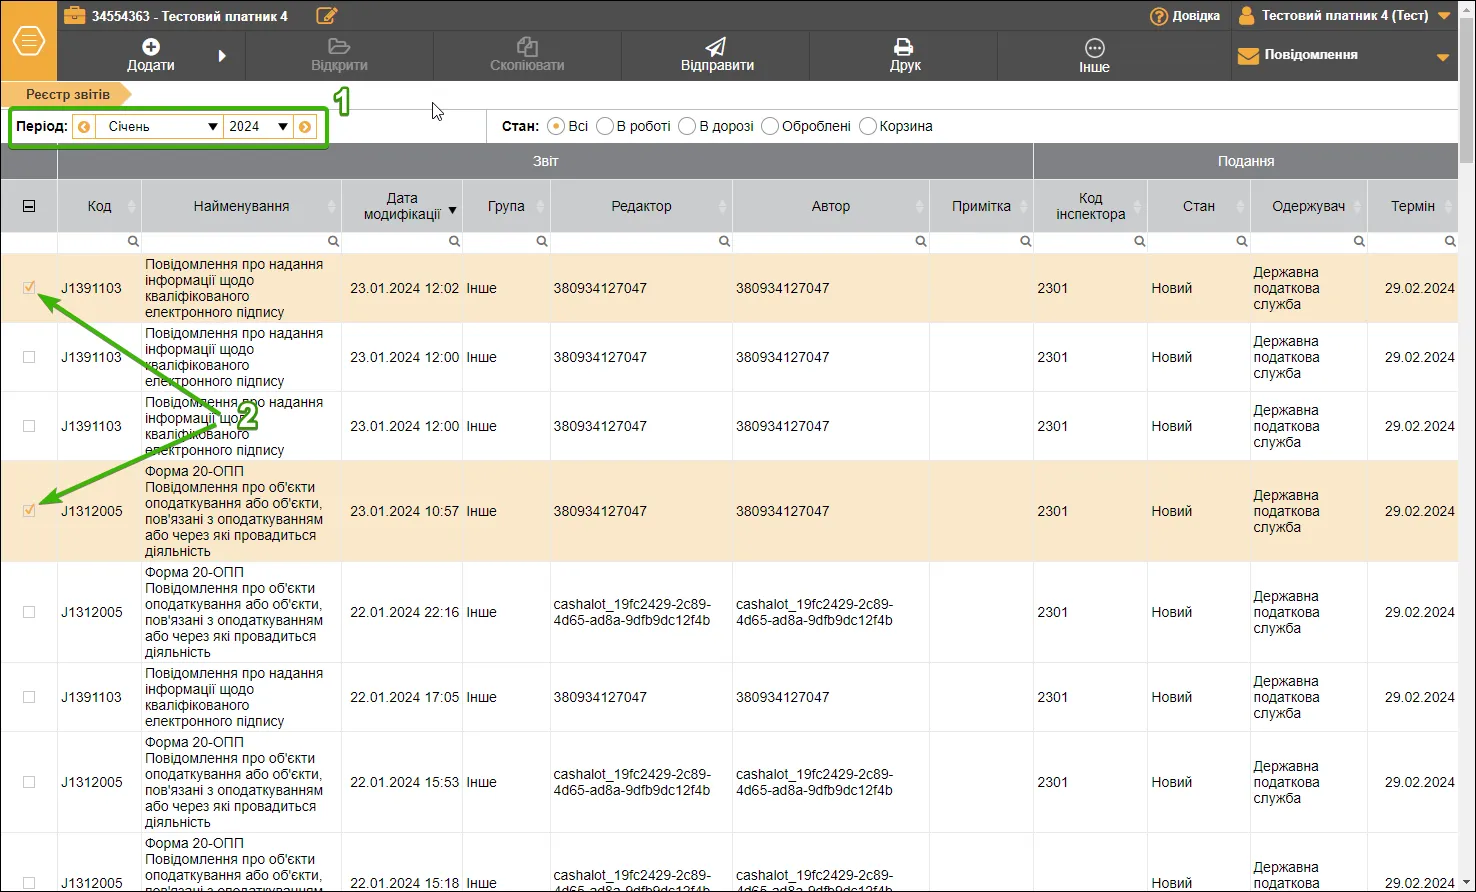Open the main hexagon menu icon

[28, 41]
